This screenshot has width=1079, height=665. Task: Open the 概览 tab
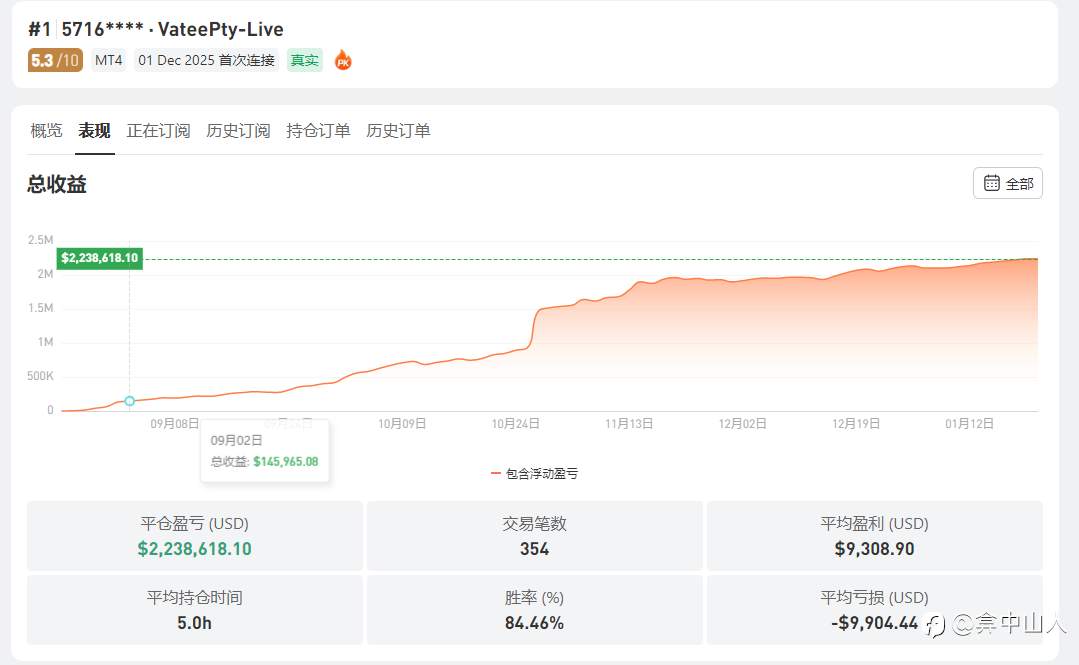point(46,131)
